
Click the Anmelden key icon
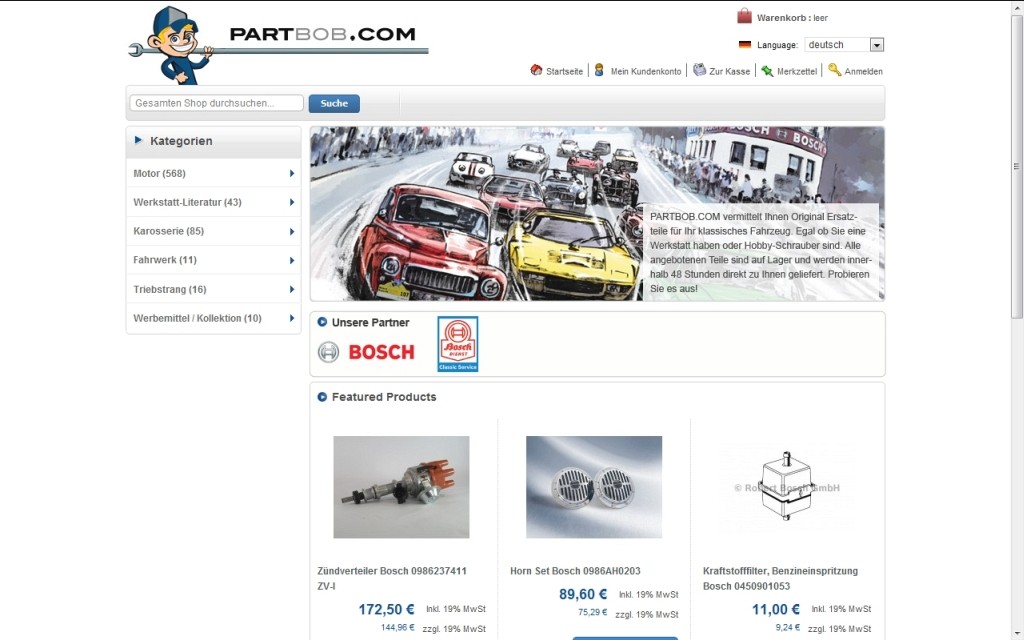coord(834,70)
